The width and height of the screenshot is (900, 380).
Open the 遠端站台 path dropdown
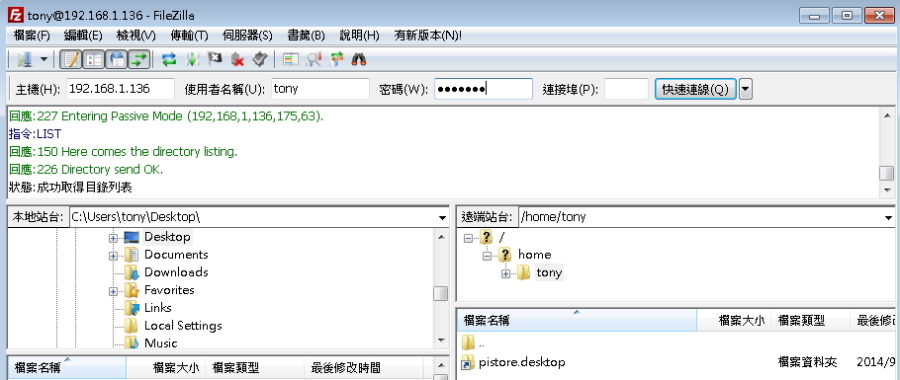pos(888,218)
